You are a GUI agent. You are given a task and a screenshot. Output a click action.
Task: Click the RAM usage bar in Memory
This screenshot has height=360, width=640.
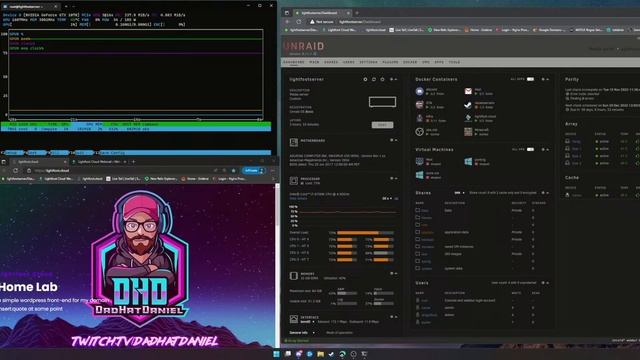coord(347,293)
